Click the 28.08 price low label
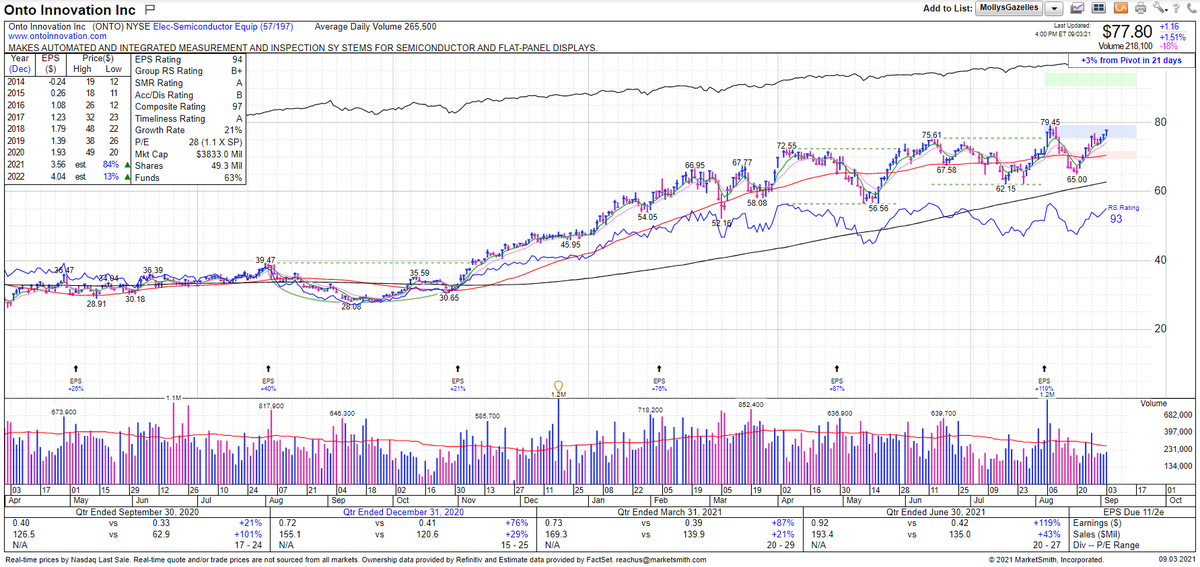 349,308
